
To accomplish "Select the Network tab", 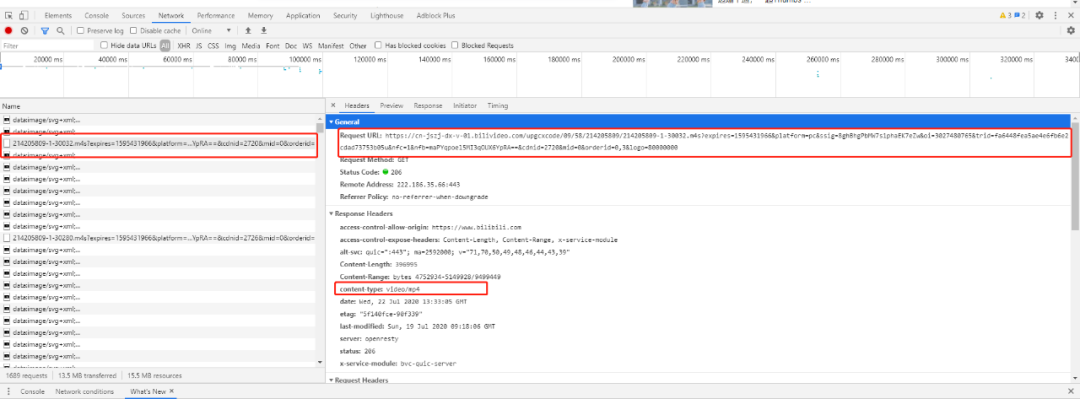I will pyautogui.click(x=172, y=15).
